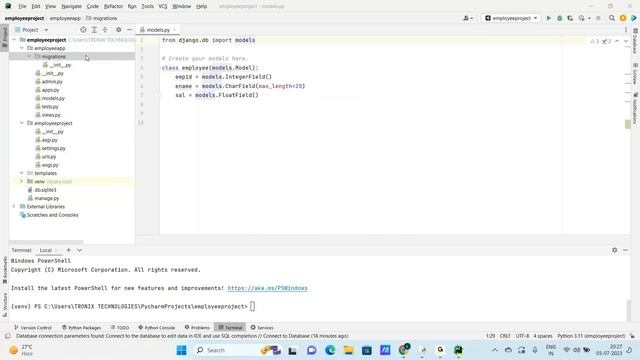
Task: Open editor tabs more options menu
Action: coord(626,30)
